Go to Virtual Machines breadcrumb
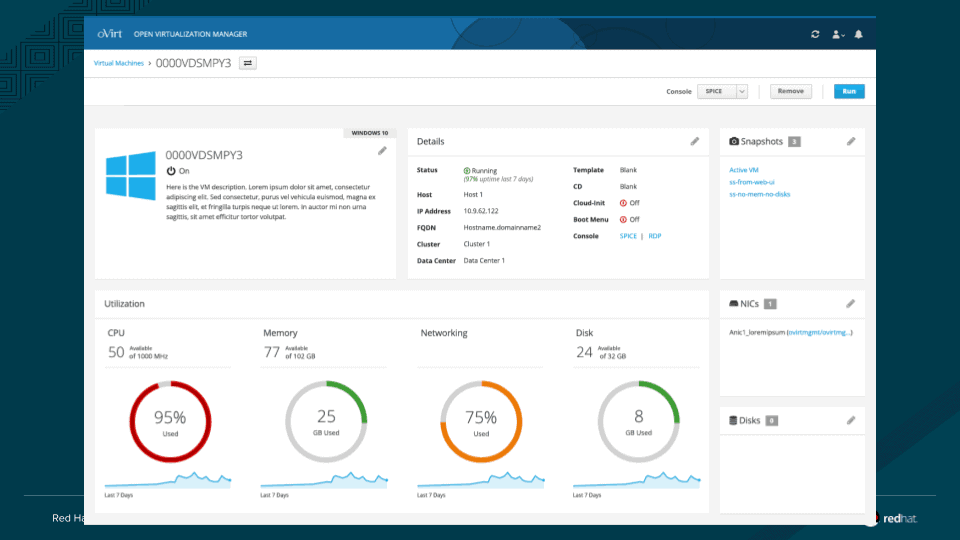960x540 pixels. 118,63
